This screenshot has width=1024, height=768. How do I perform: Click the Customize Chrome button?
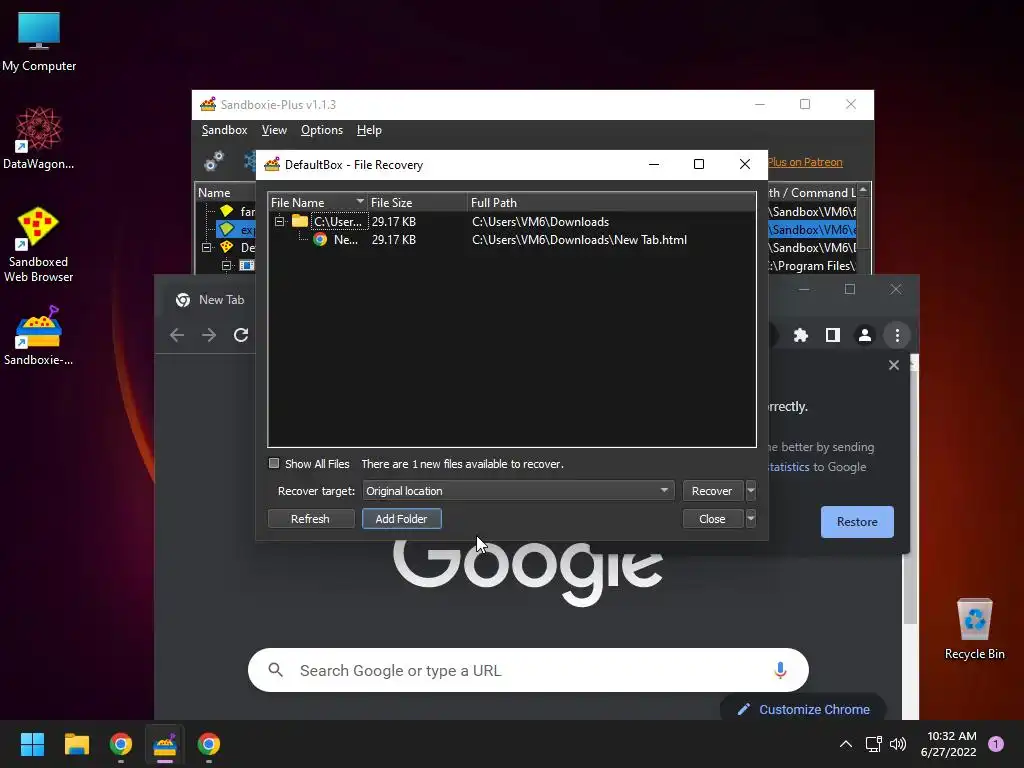pos(804,709)
